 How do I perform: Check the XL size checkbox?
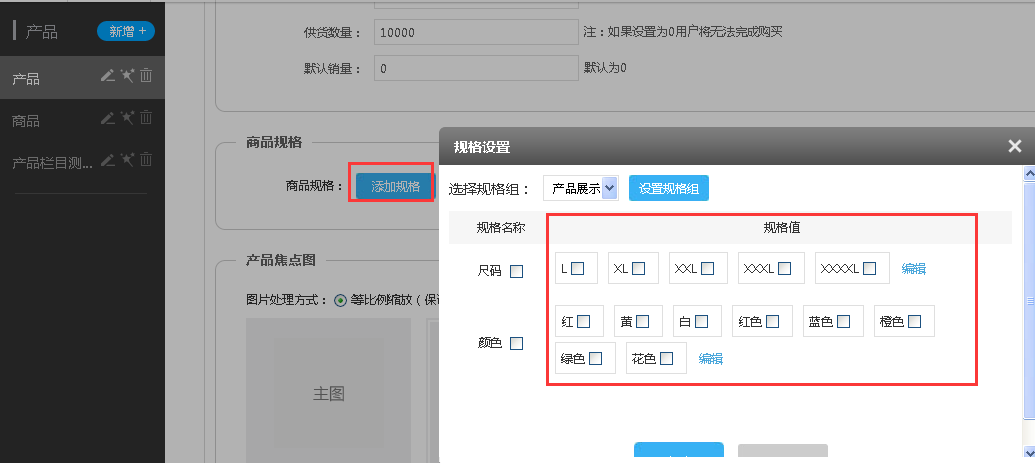pos(638,268)
